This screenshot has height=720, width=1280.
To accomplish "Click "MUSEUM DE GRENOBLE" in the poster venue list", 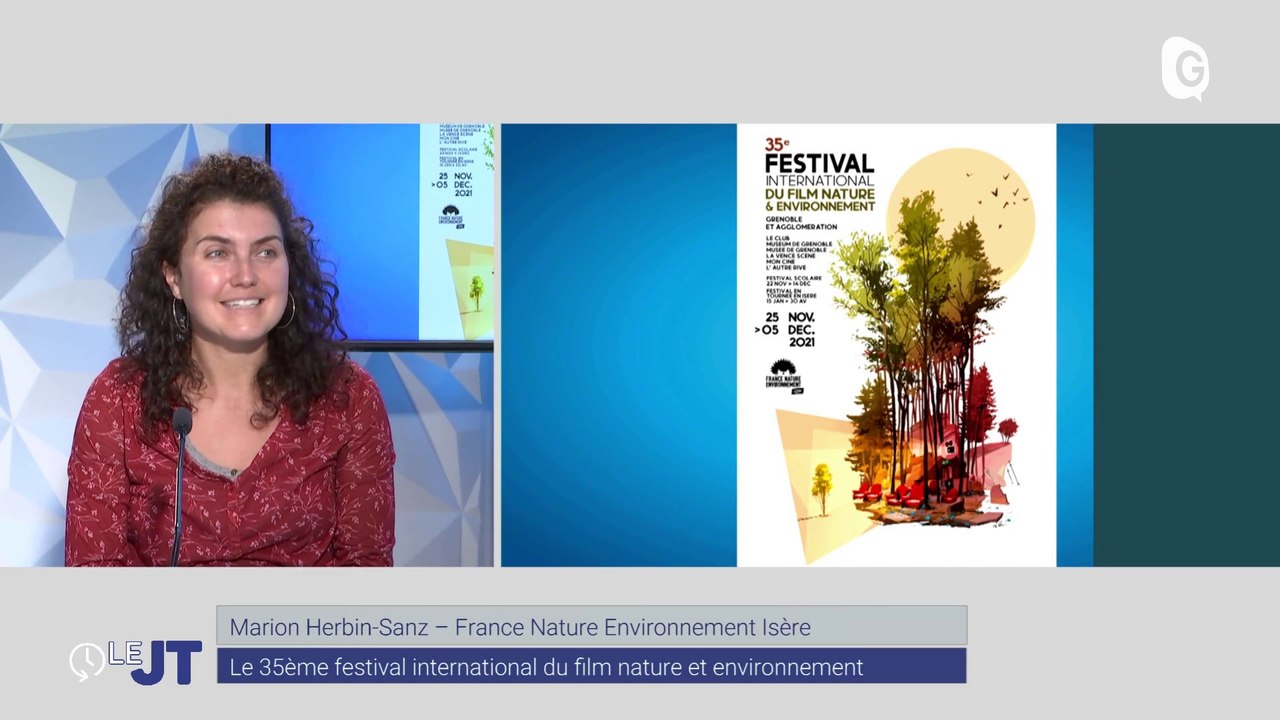I will (799, 244).
